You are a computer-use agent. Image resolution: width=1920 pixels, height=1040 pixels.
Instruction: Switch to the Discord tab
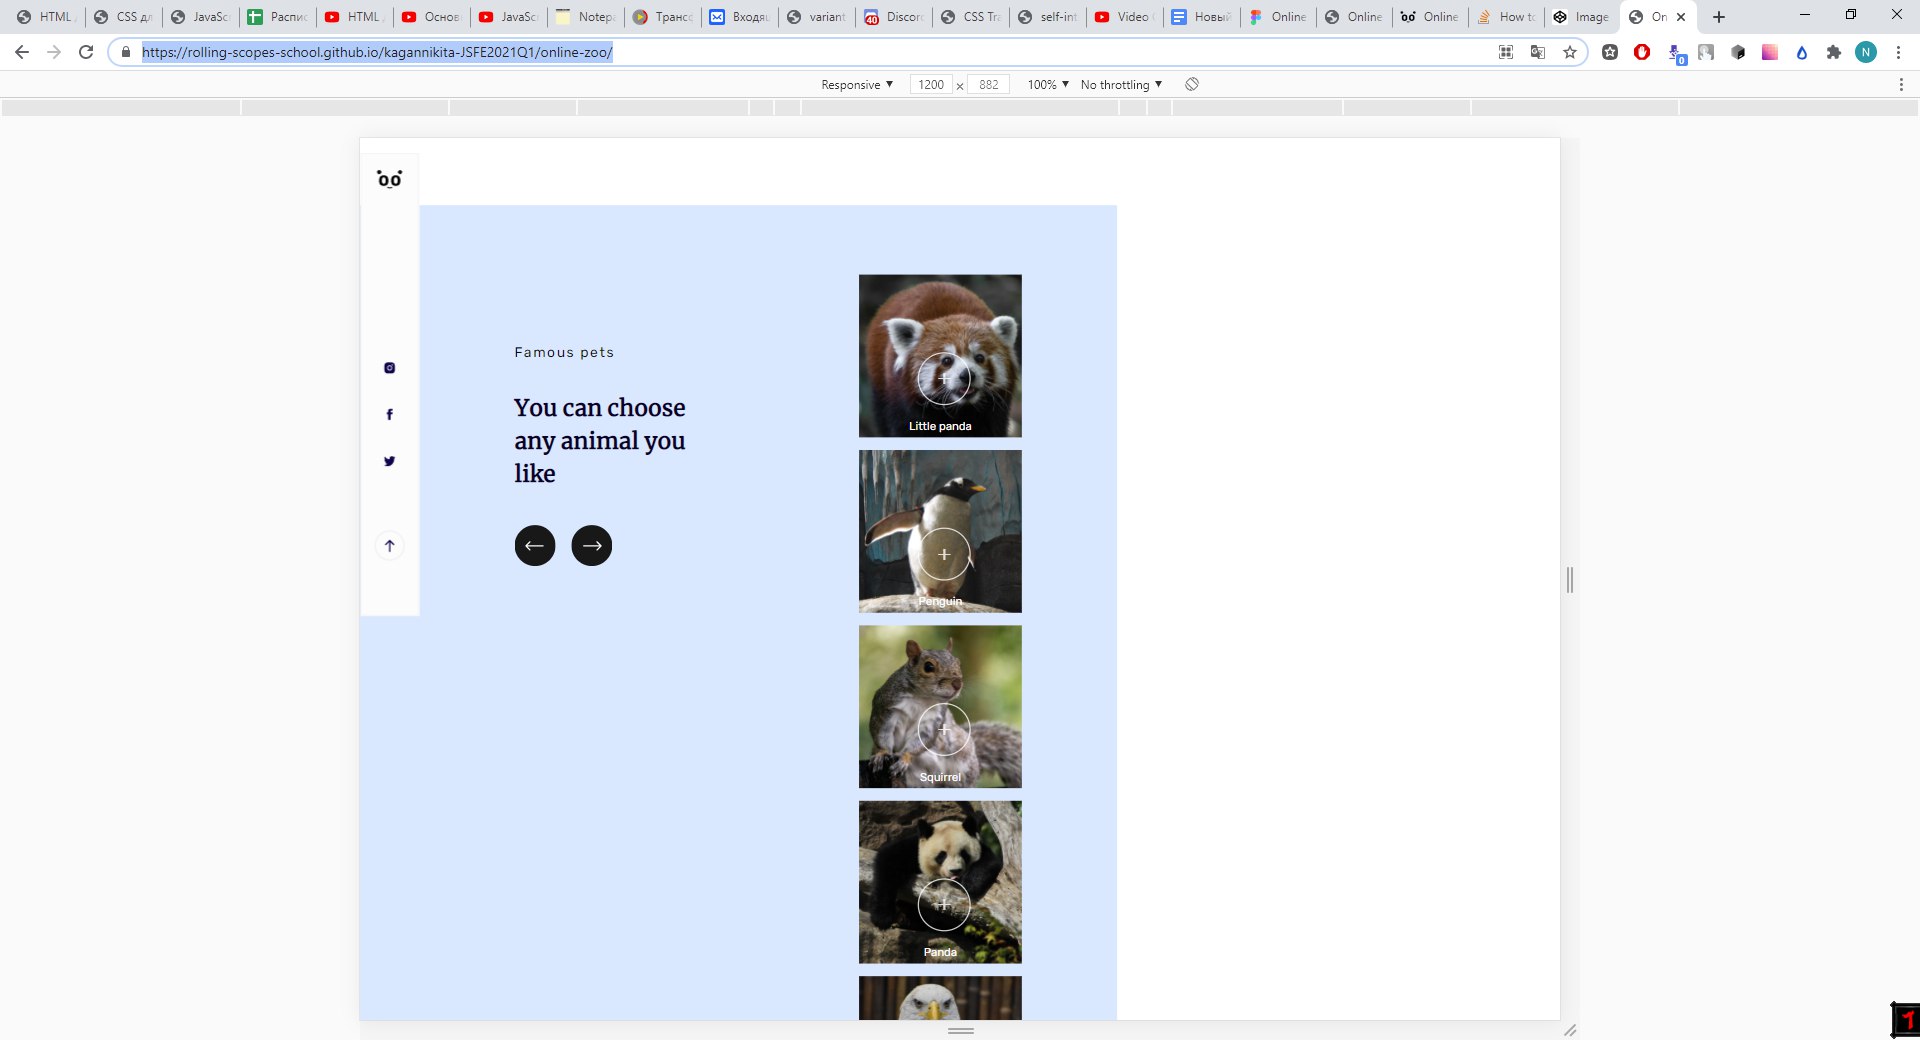tap(894, 17)
